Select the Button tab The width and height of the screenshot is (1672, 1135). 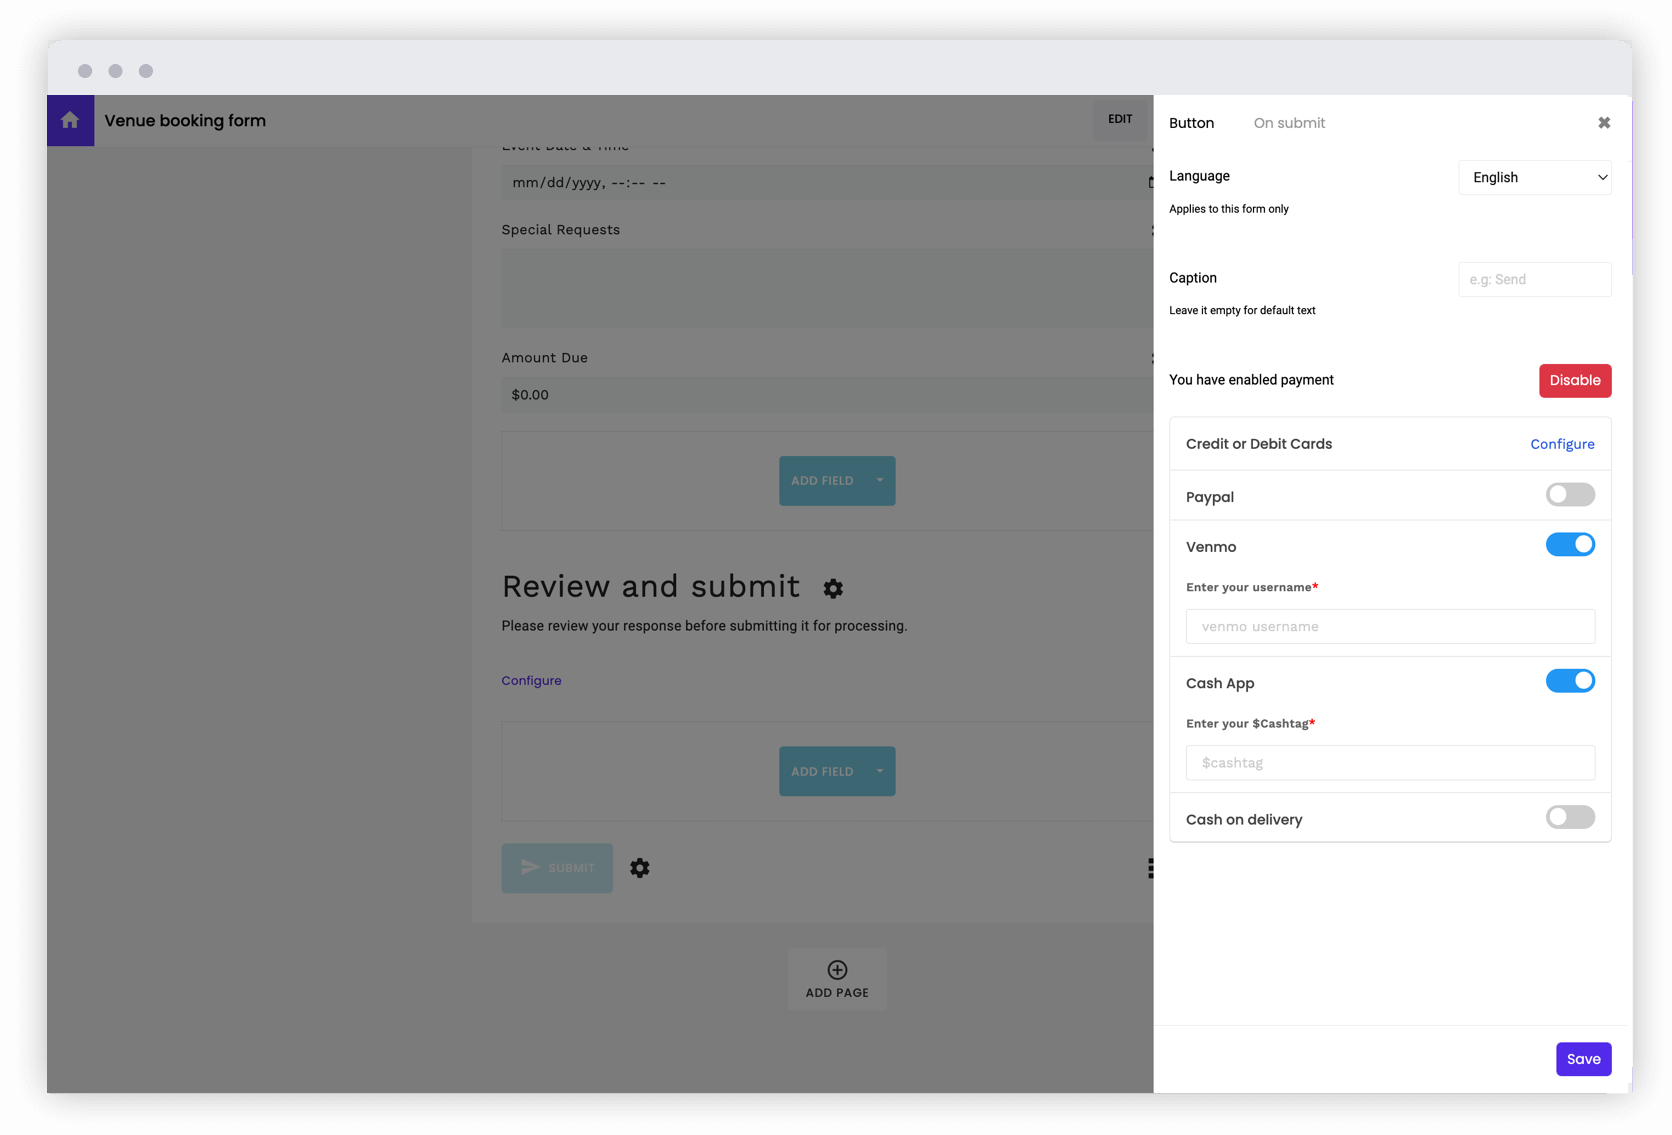tap(1191, 122)
